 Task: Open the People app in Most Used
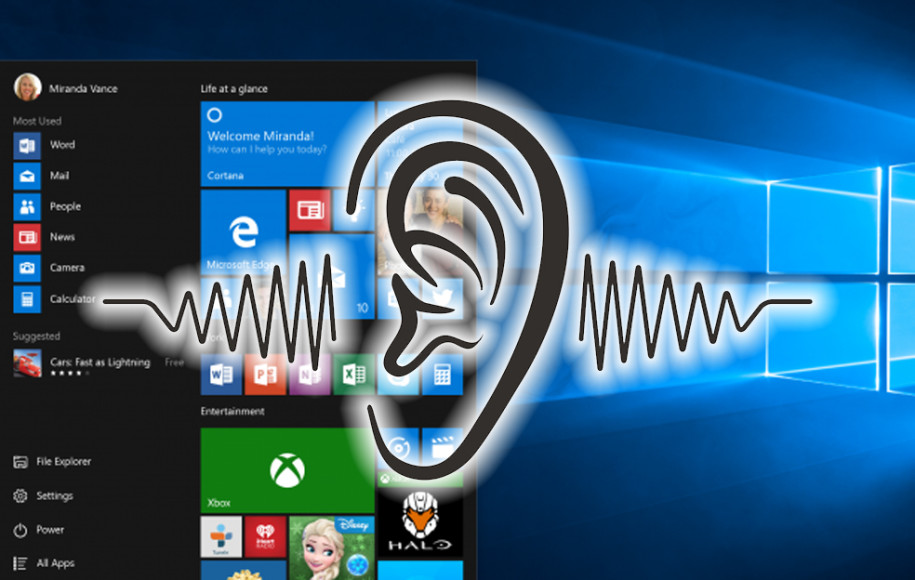47,207
